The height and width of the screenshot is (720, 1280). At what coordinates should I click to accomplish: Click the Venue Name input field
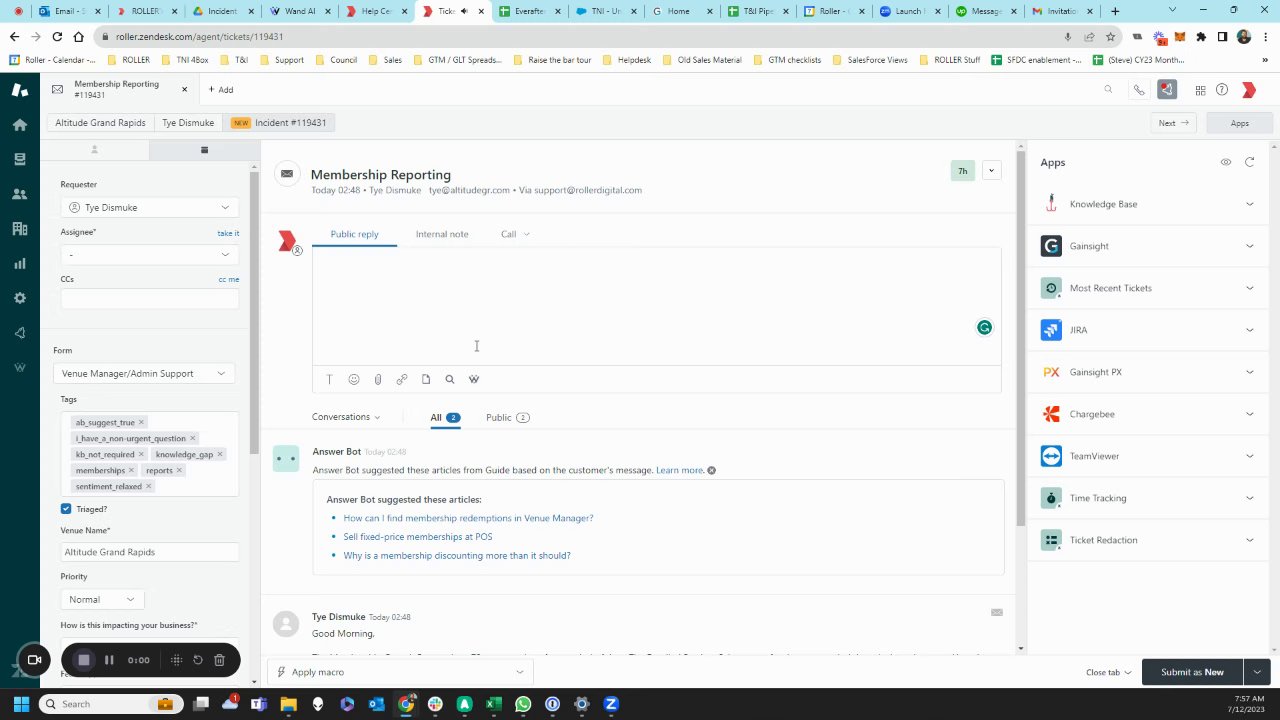click(149, 552)
